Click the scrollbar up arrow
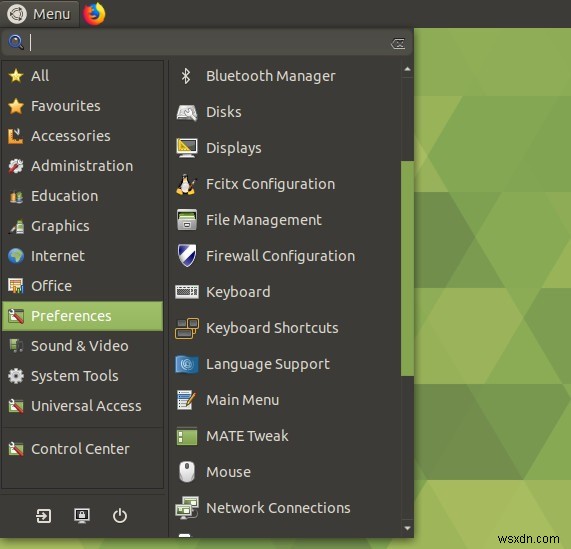This screenshot has width=571, height=549. coord(407,69)
